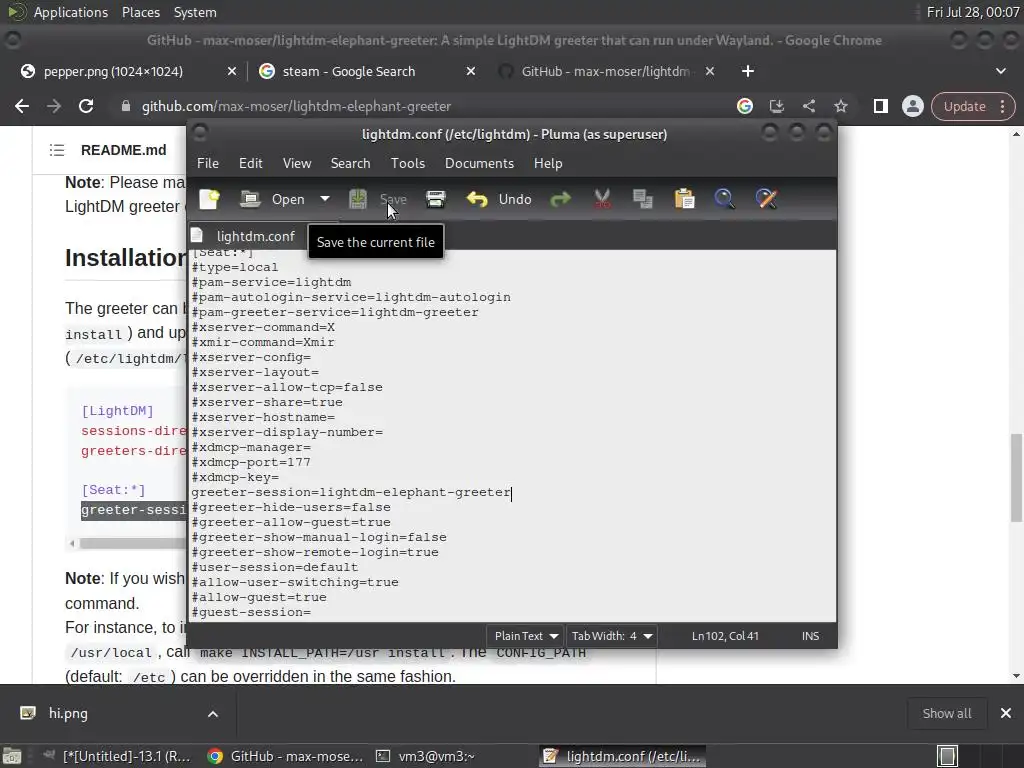Screen dimensions: 1024x768
Task: Click the greeter-session=lightdm-elephant-greeter line
Action: point(351,492)
